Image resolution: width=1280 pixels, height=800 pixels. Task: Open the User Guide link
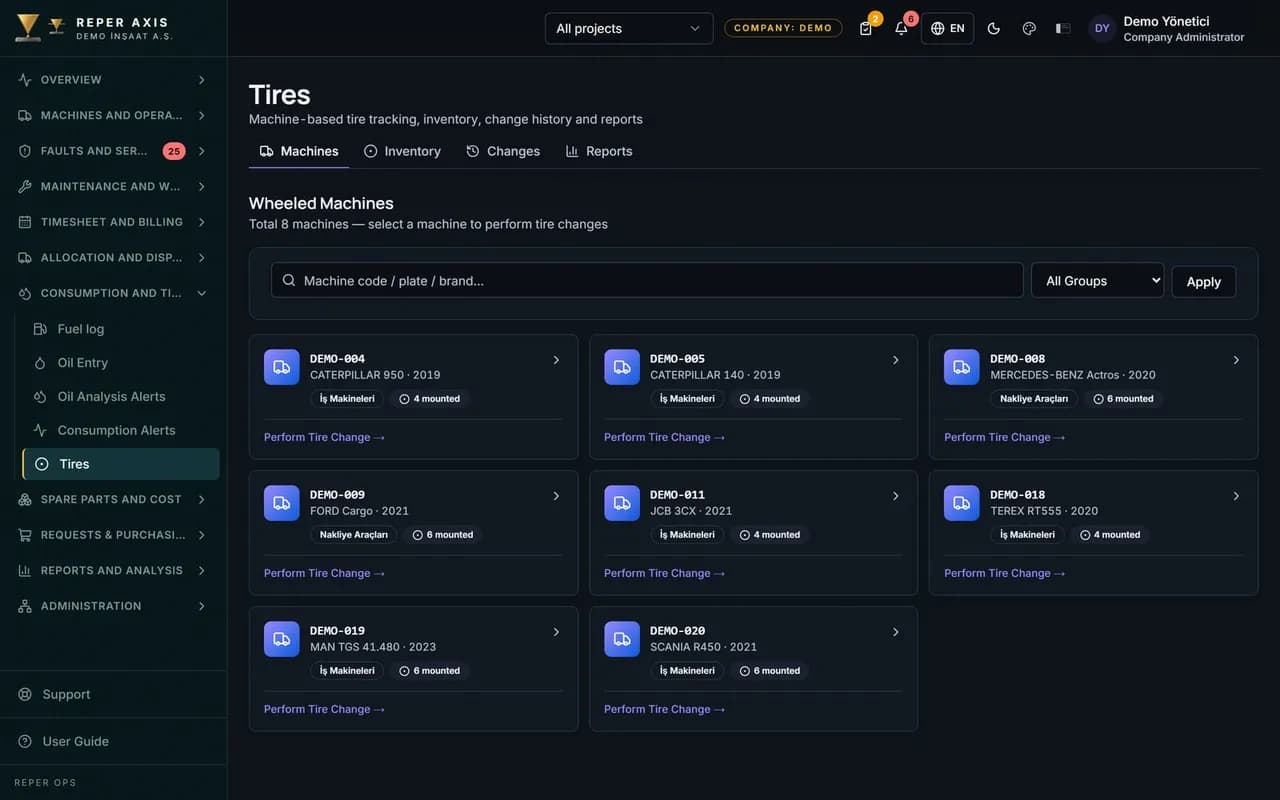click(x=113, y=741)
